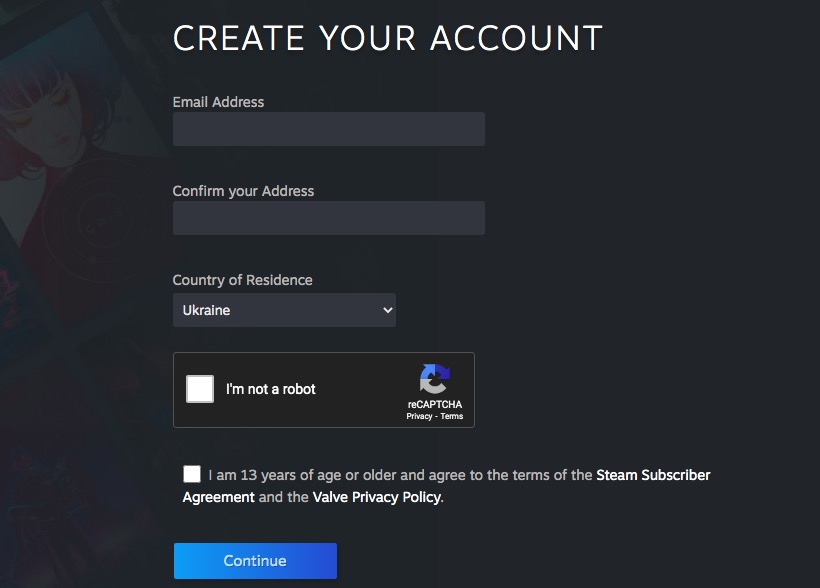Click the Country of Residence label

click(243, 280)
